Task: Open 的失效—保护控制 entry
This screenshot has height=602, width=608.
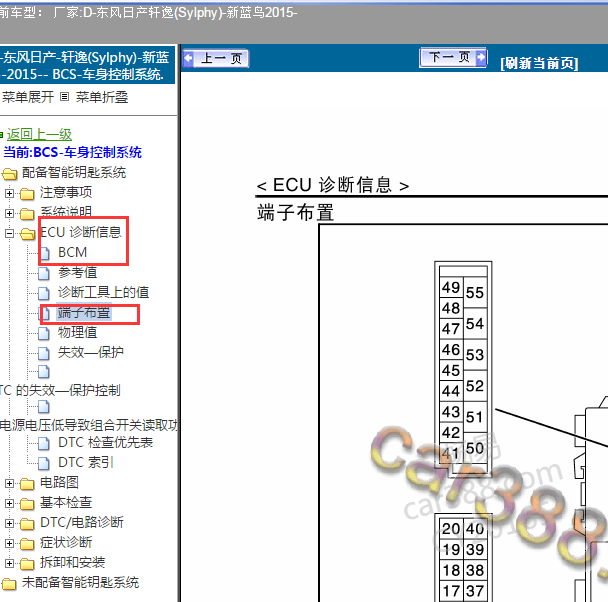Action: point(68,390)
